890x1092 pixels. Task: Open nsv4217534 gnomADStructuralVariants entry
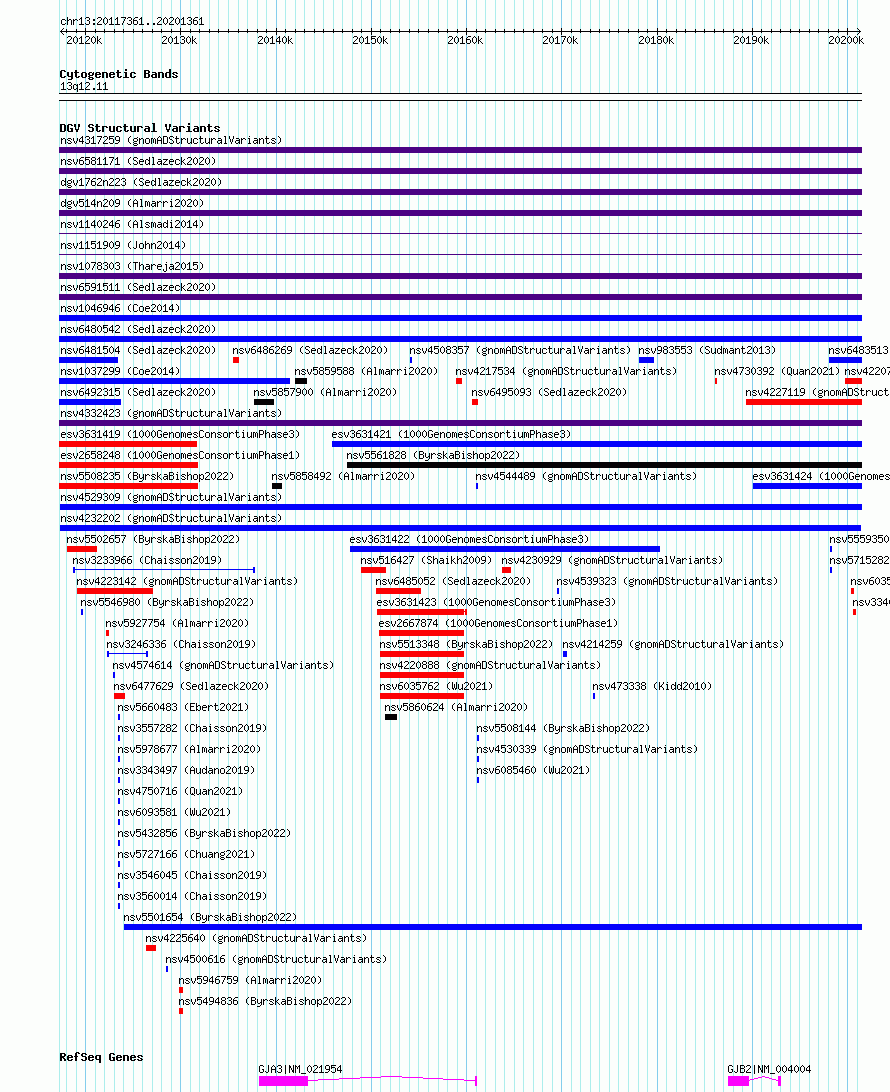[566, 371]
